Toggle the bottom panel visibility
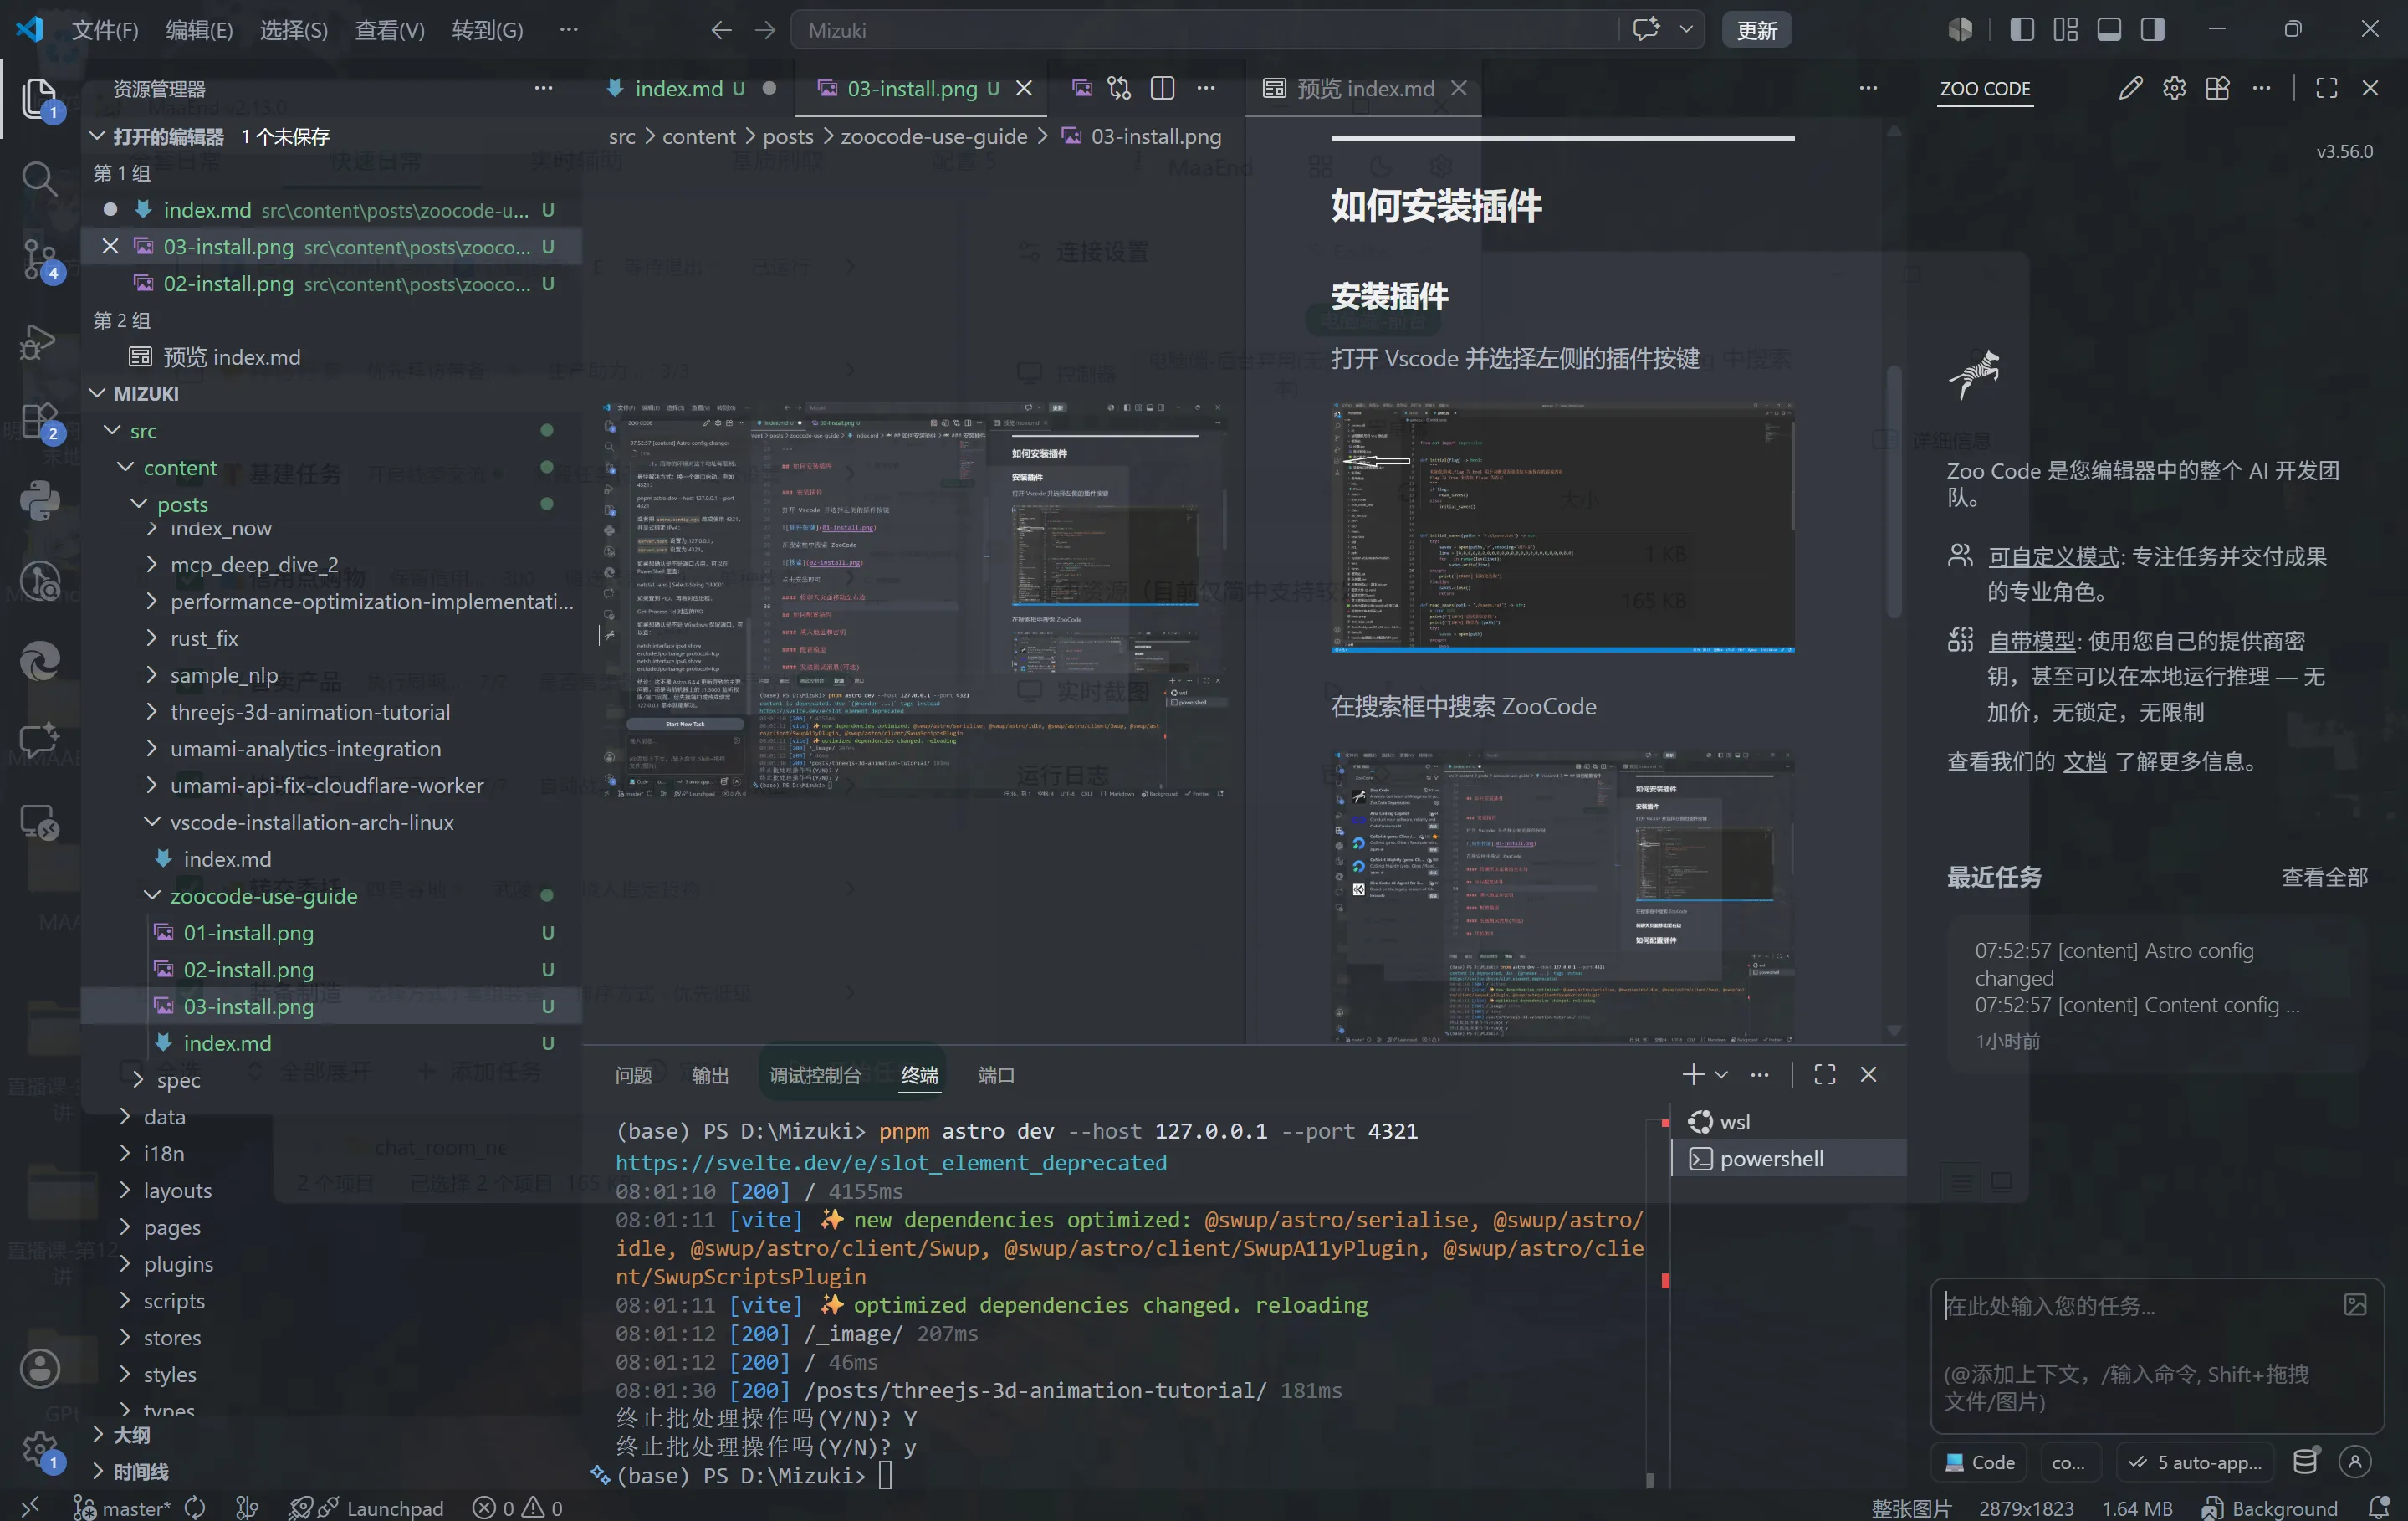2408x1521 pixels. click(2109, 30)
